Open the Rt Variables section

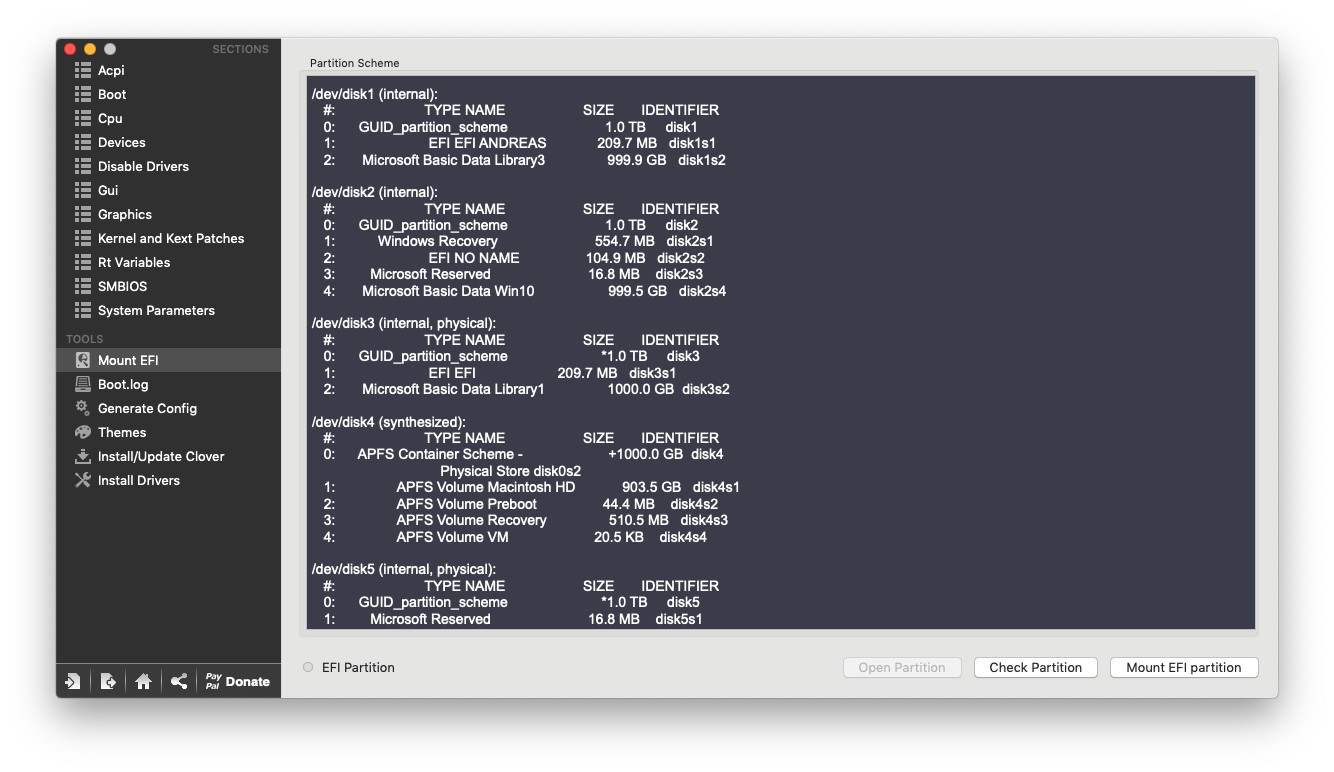[134, 262]
